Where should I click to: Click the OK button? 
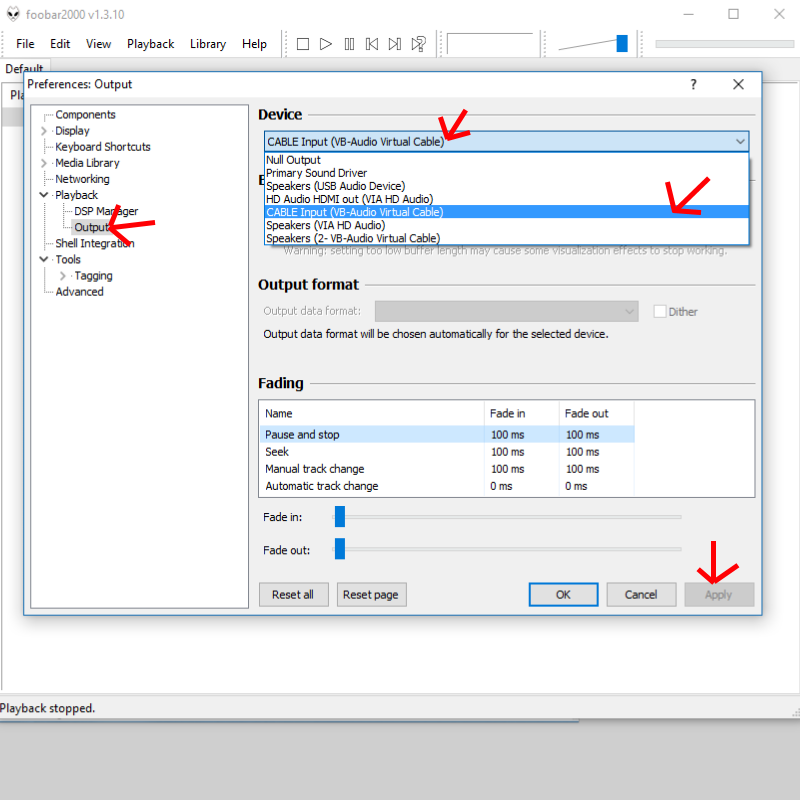(x=563, y=594)
